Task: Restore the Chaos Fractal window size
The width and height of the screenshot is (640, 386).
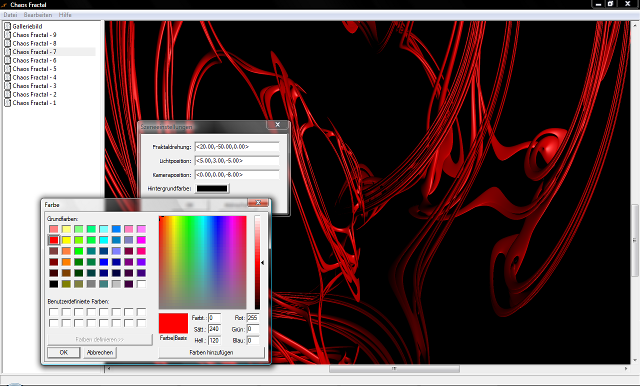Action: (x=611, y=4)
